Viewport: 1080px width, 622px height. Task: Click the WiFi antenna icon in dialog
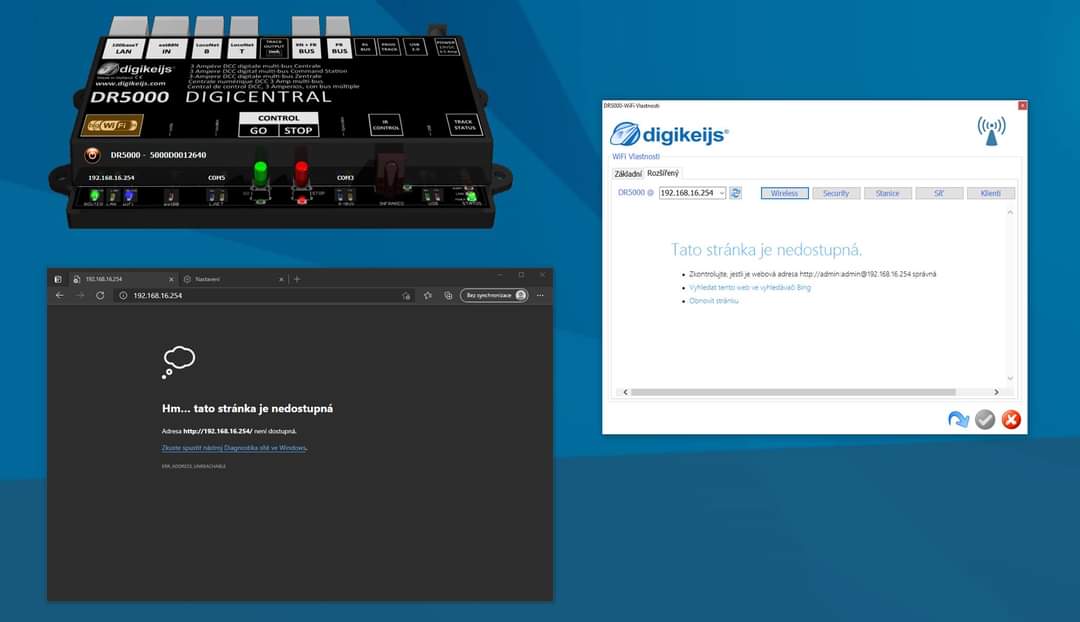point(991,131)
